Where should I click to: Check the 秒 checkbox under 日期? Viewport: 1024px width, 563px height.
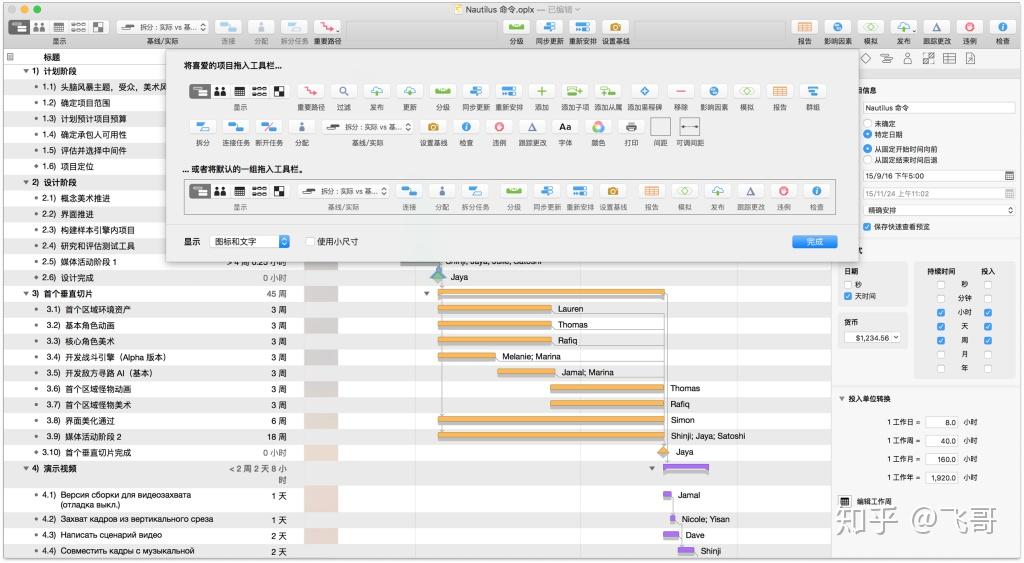click(848, 284)
